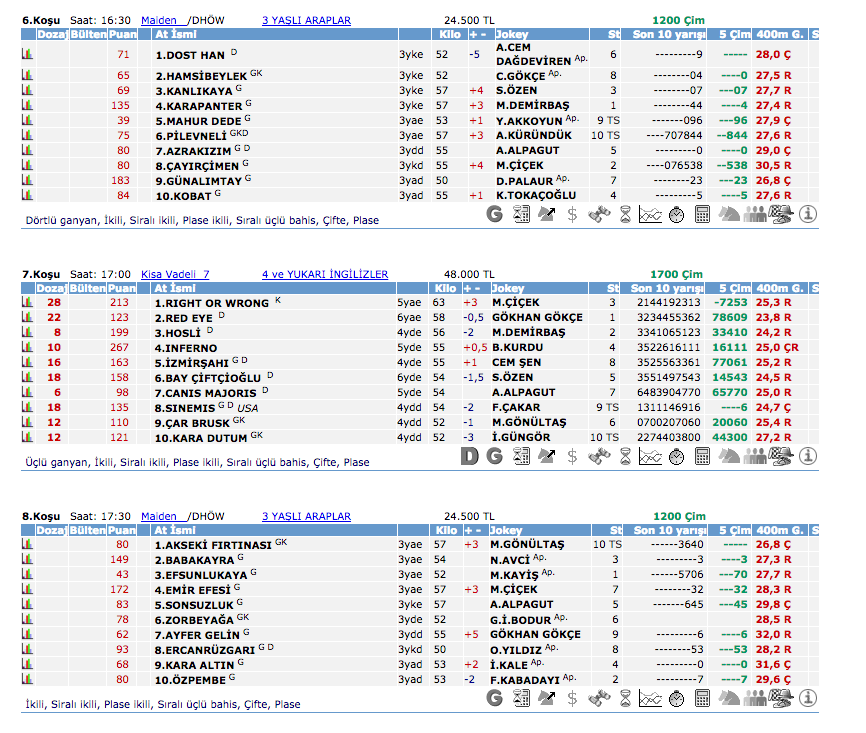Sort race 7 by Puan column header
The image size is (866, 733).
coord(122,288)
